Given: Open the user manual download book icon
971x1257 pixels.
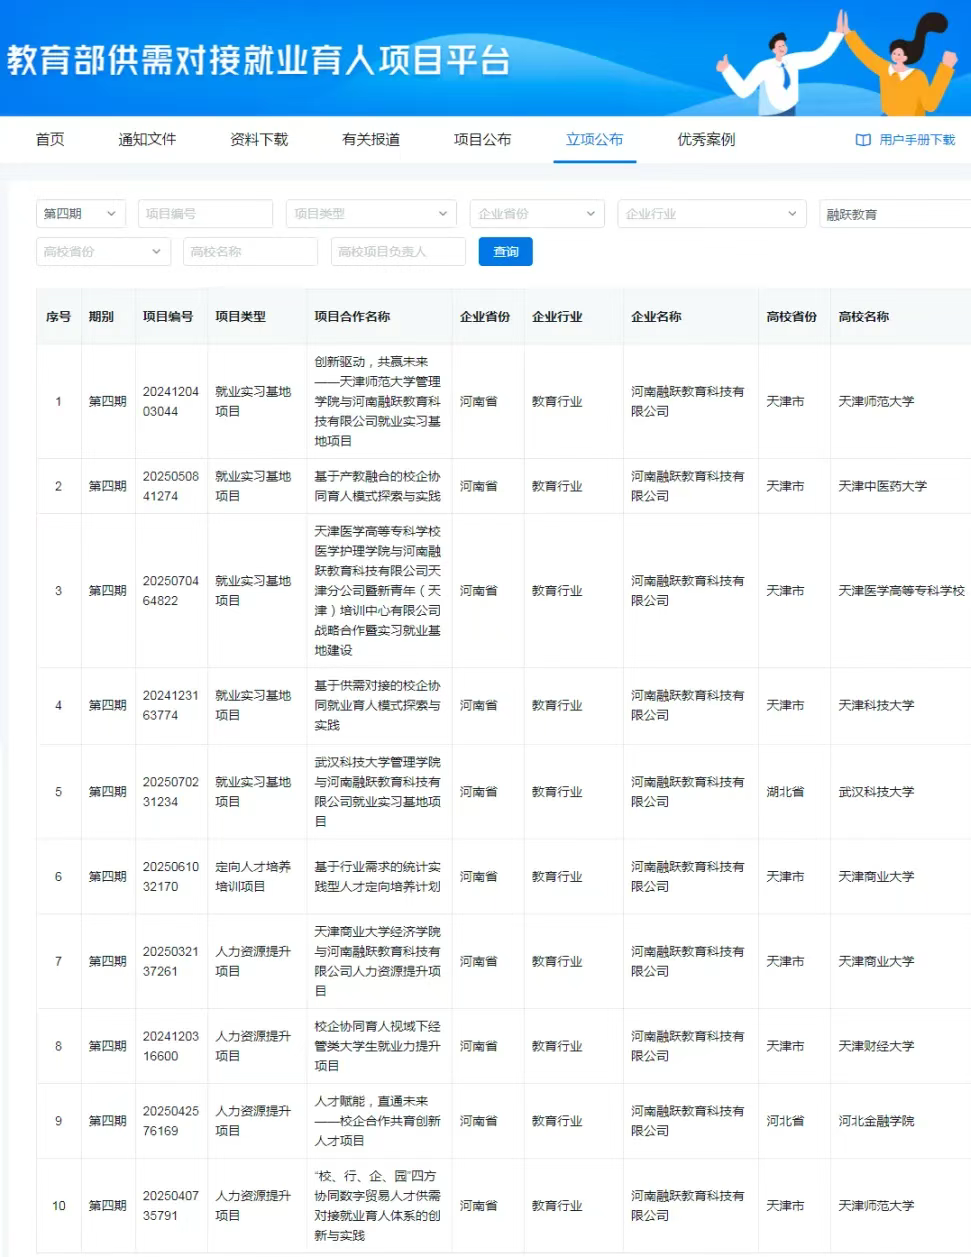Looking at the screenshot, I should click(x=863, y=140).
